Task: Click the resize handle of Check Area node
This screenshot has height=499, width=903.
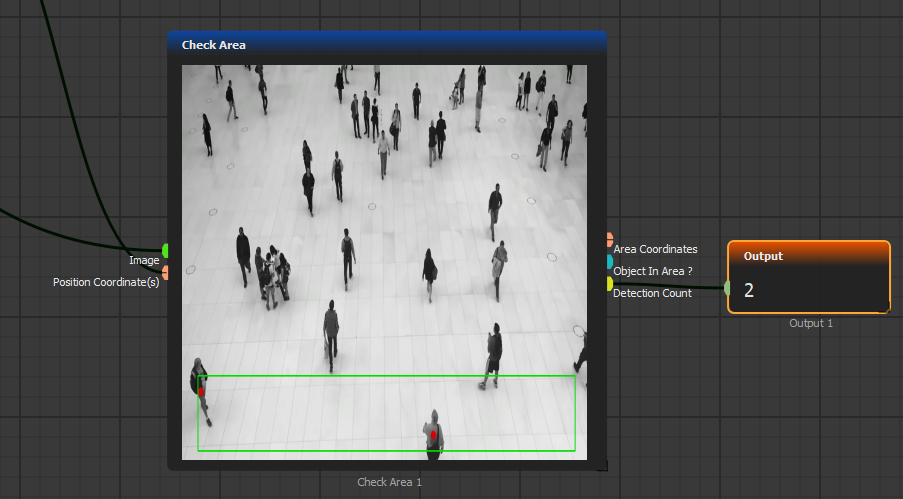Action: click(601, 464)
